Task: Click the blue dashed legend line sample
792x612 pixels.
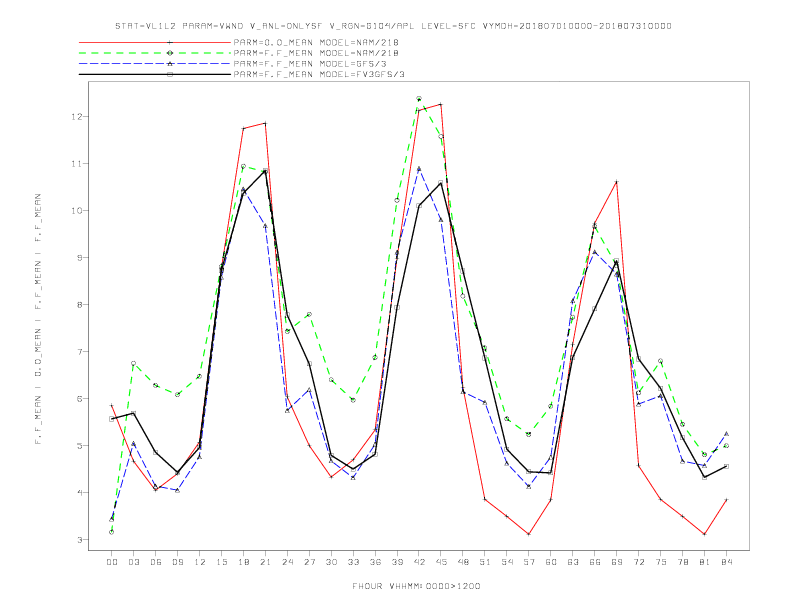Action: [x=155, y=64]
